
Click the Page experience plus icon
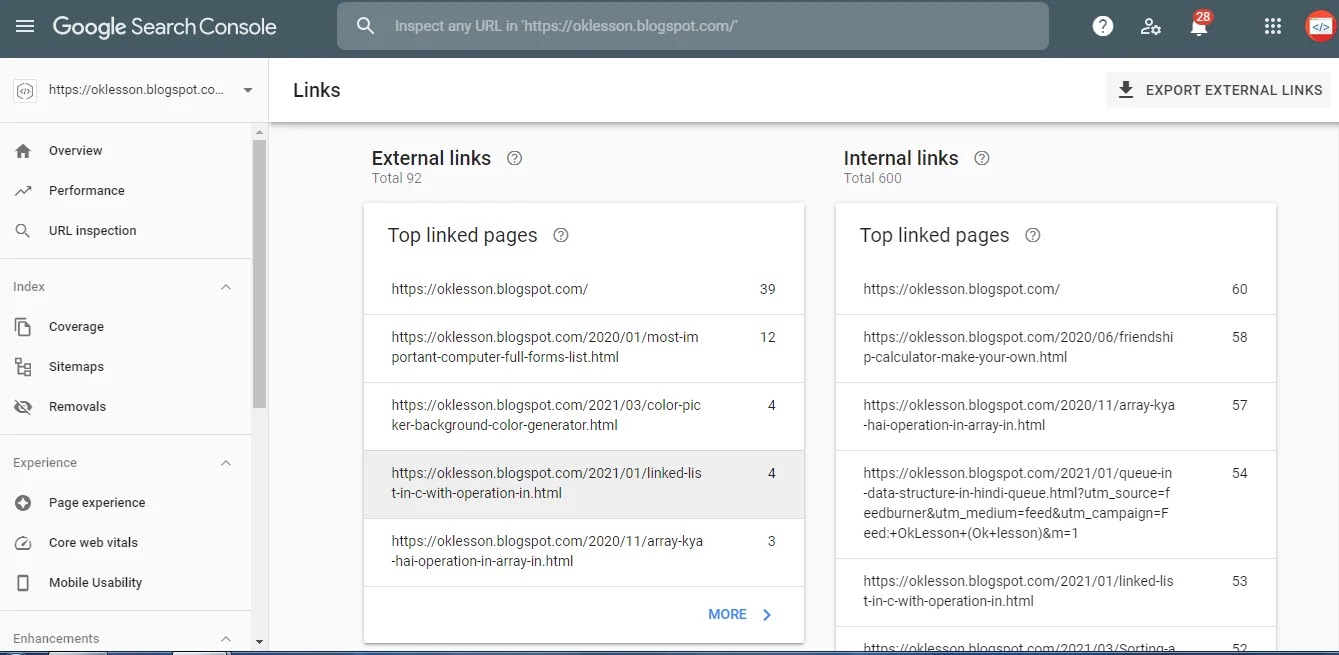[23, 503]
